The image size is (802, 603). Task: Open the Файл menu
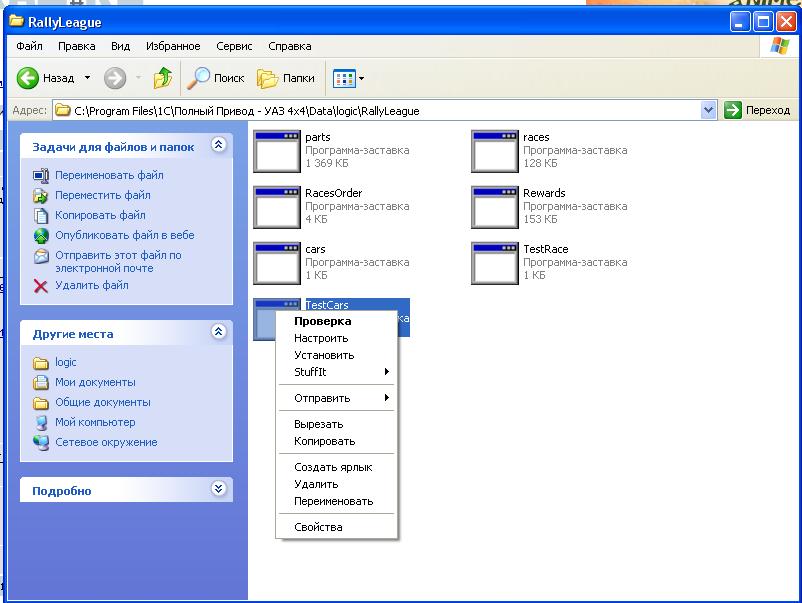[x=29, y=46]
